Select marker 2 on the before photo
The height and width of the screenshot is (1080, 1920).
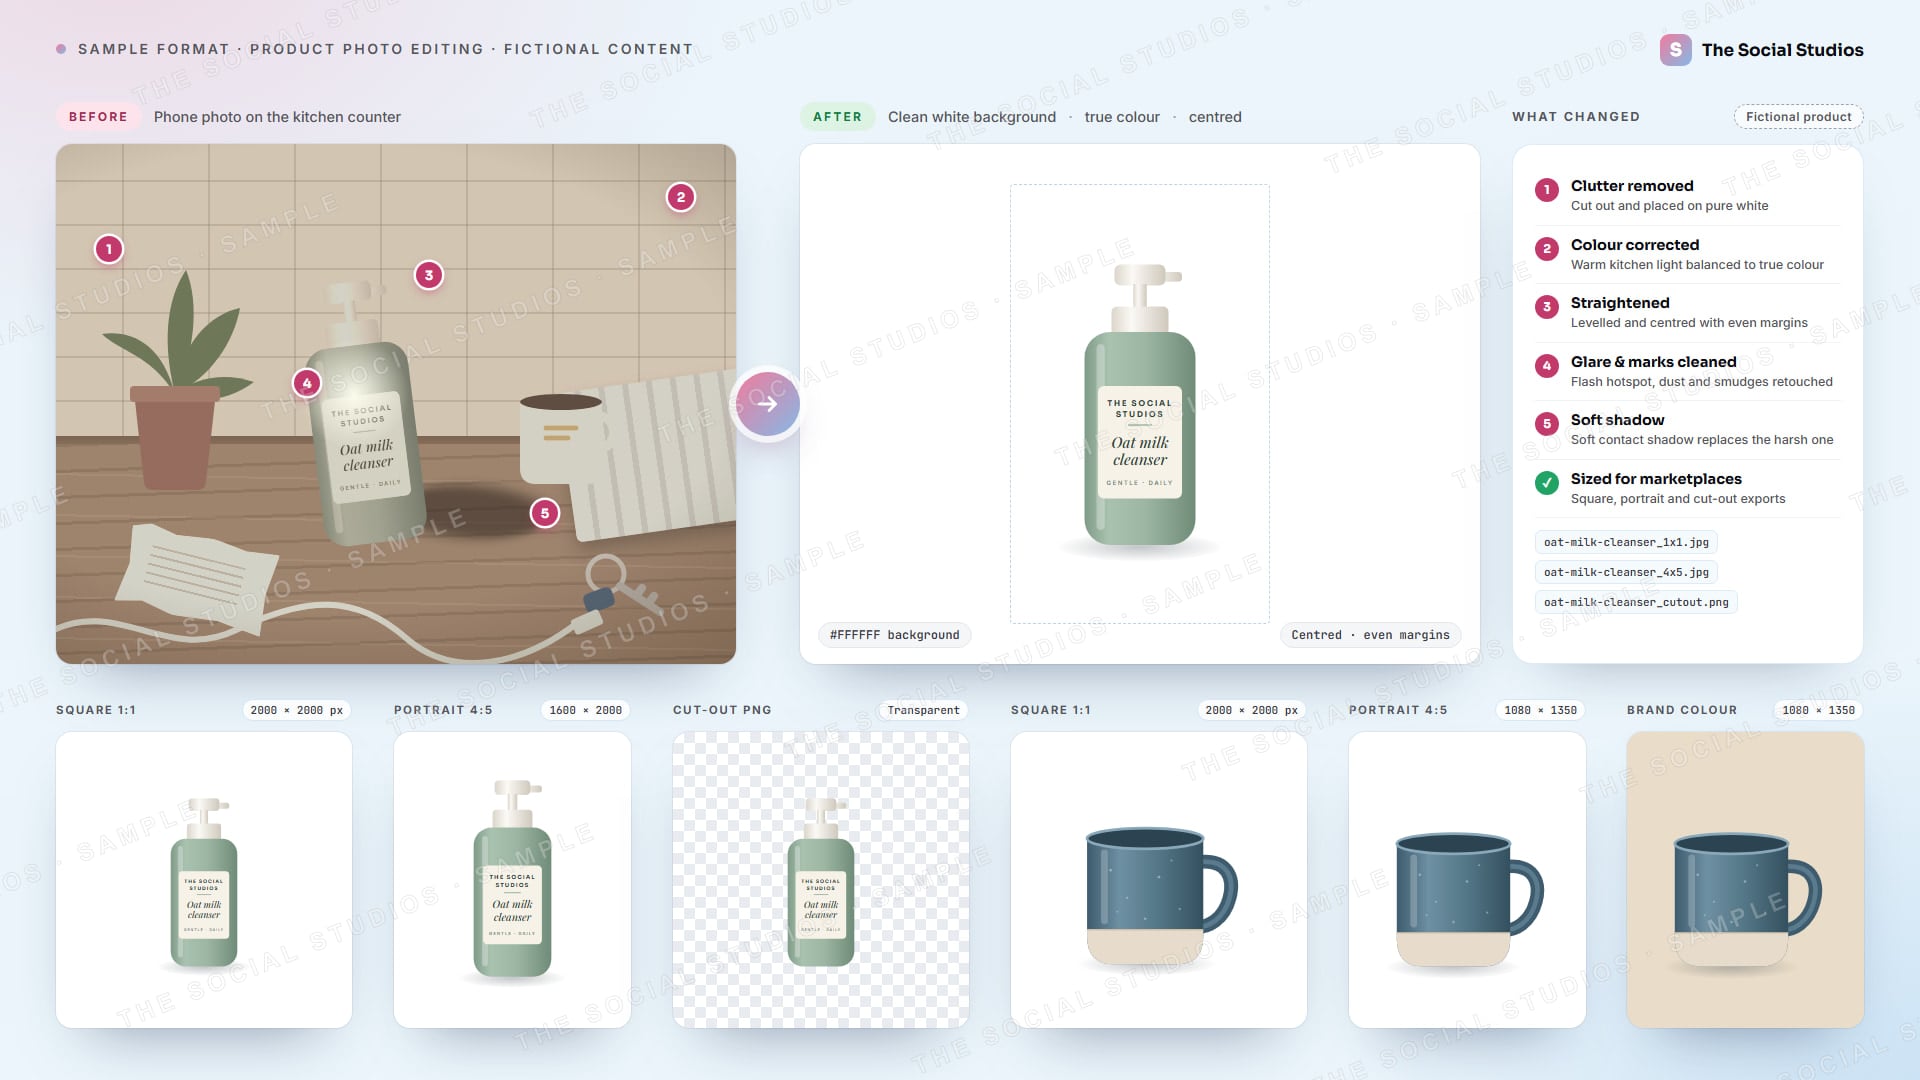(x=681, y=197)
